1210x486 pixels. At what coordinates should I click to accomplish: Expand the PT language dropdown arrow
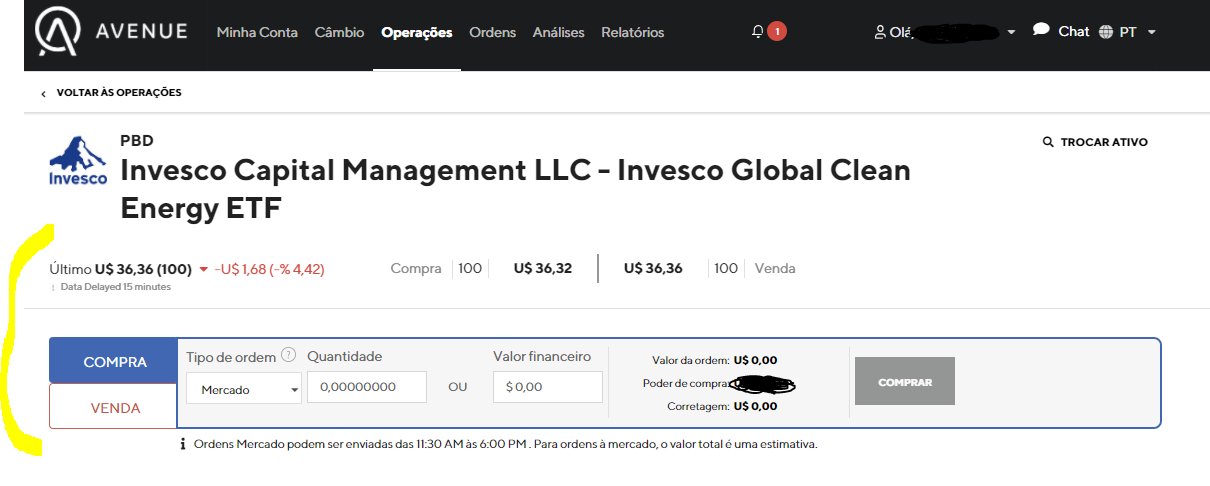pos(1151,33)
